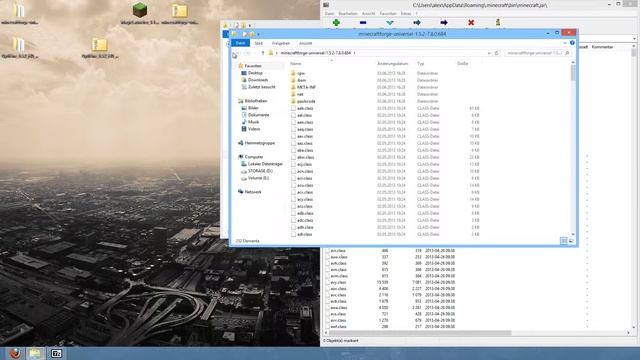Image resolution: width=640 pixels, height=360 pixels.
Task: Switch Explorer to details view icon in status bar
Action: click(x=564, y=241)
